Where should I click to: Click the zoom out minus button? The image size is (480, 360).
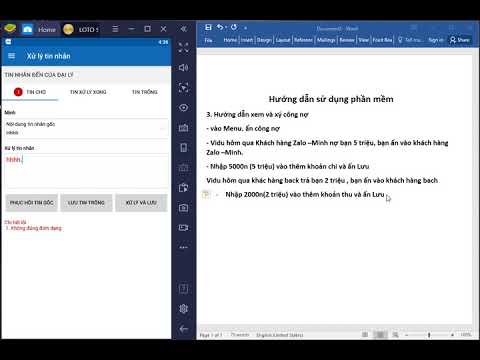[407, 335]
